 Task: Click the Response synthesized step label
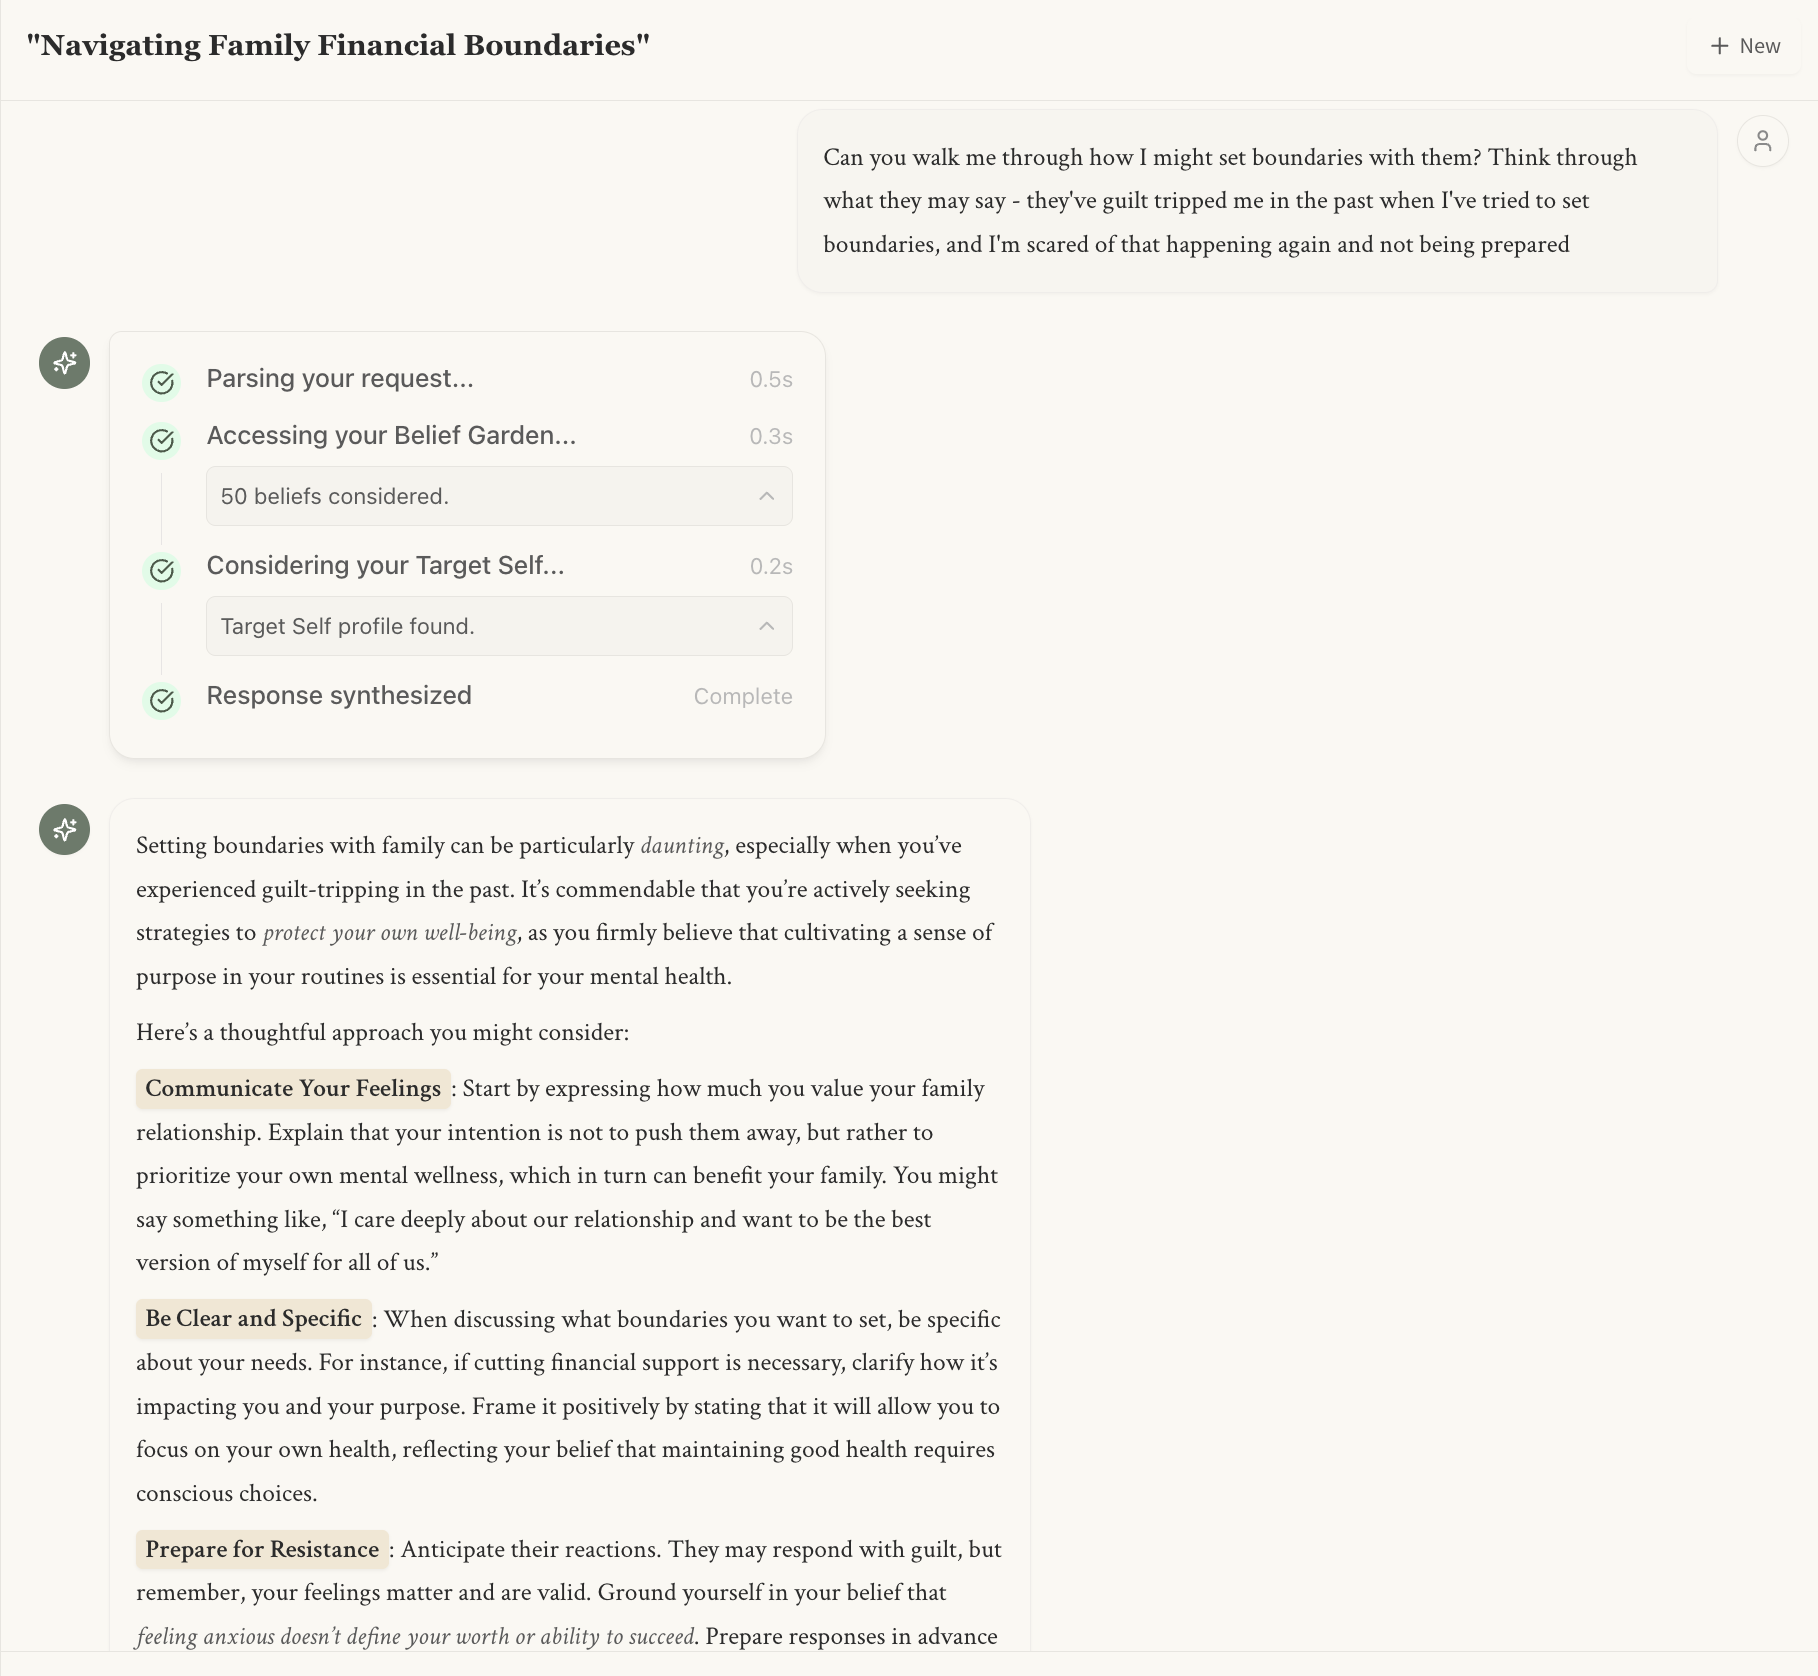tap(339, 695)
